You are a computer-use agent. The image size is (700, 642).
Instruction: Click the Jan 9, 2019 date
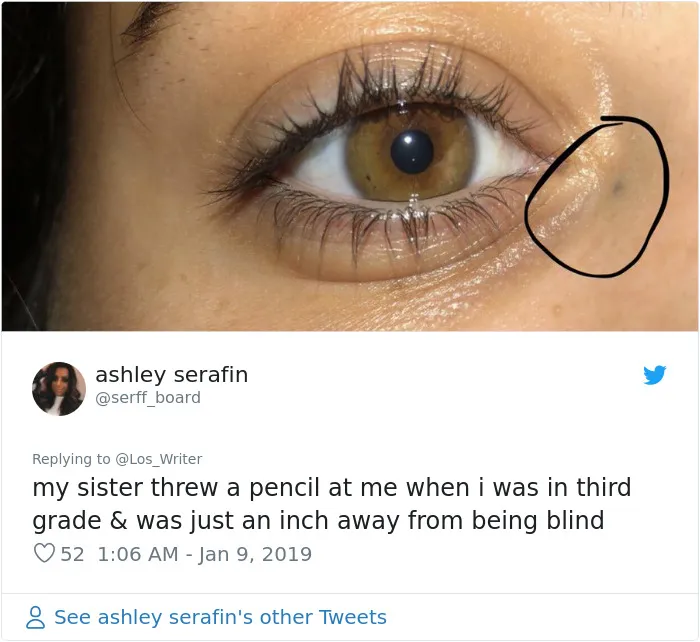pyautogui.click(x=254, y=554)
